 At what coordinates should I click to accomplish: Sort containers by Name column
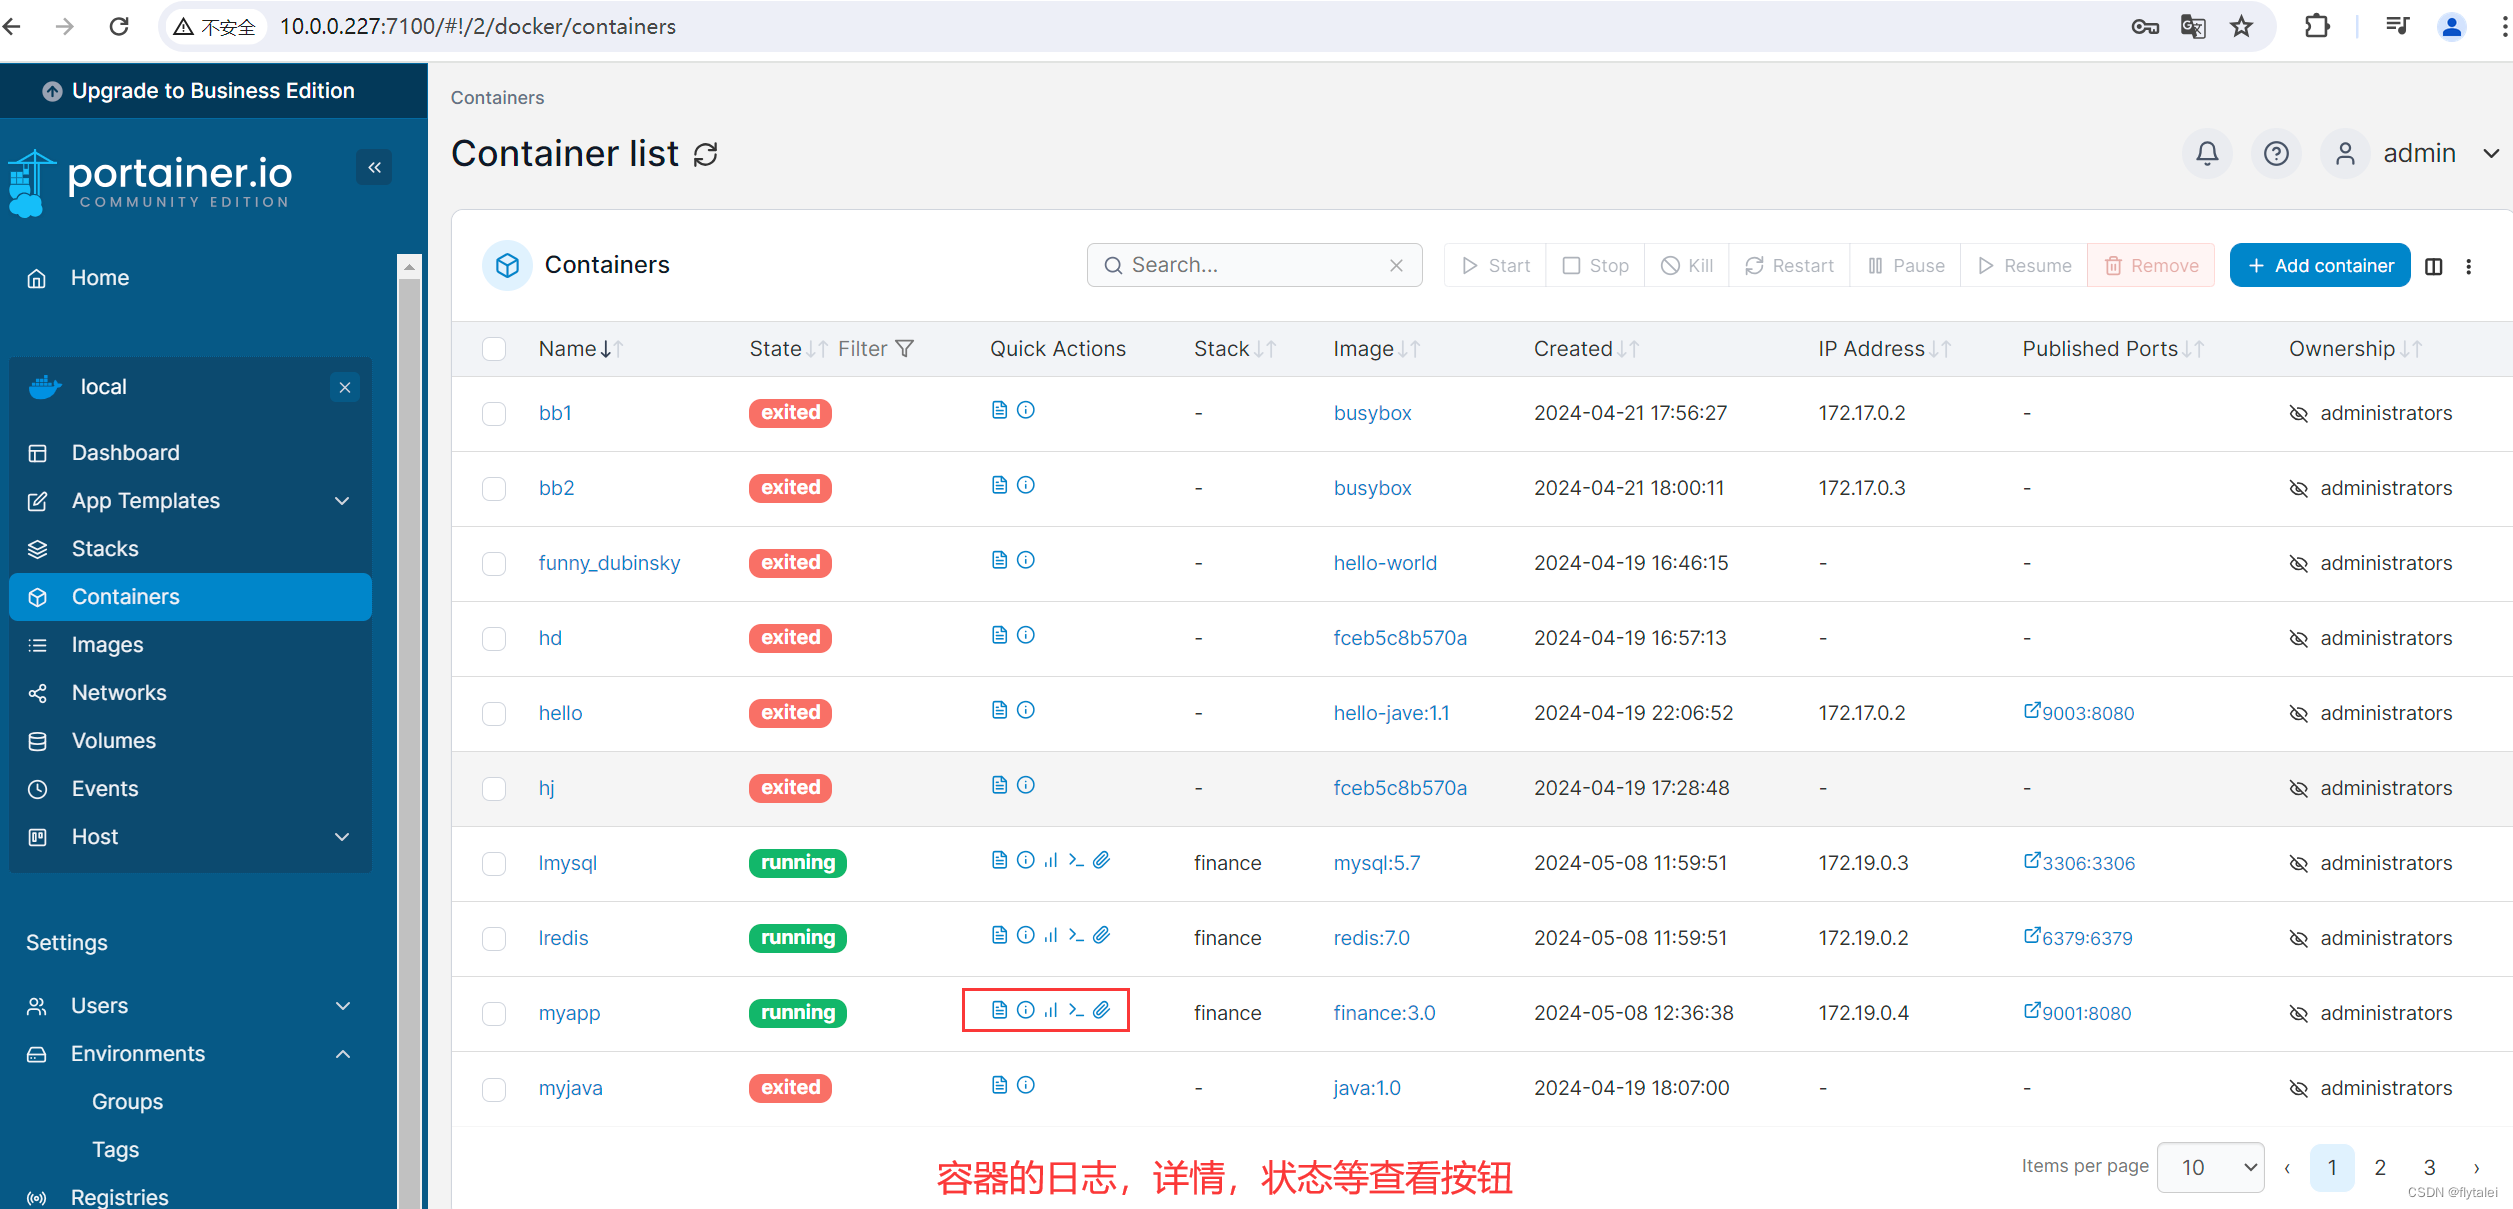click(581, 349)
